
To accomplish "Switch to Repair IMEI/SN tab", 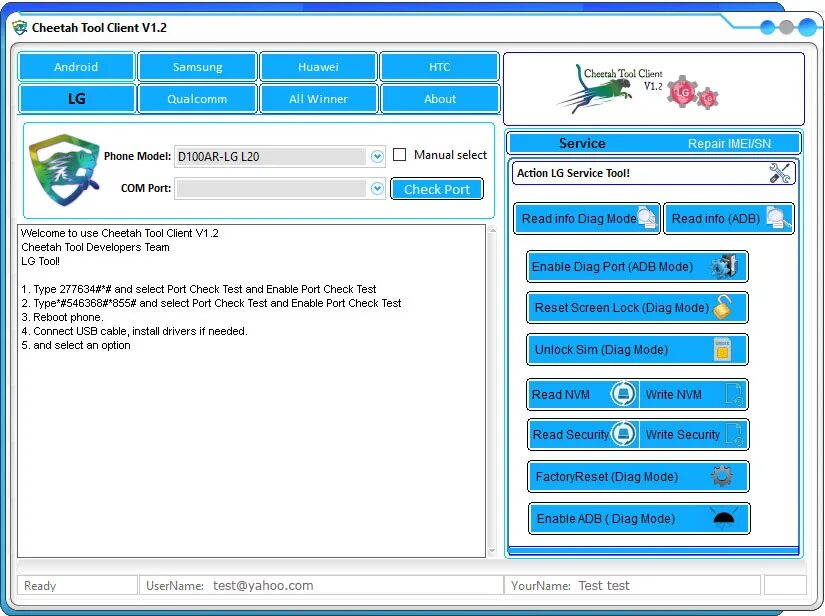I will (x=729, y=143).
